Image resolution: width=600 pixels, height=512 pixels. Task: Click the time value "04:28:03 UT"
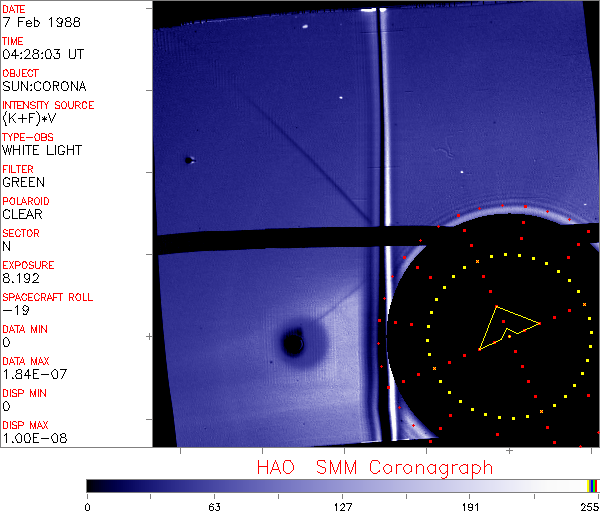pos(42,54)
